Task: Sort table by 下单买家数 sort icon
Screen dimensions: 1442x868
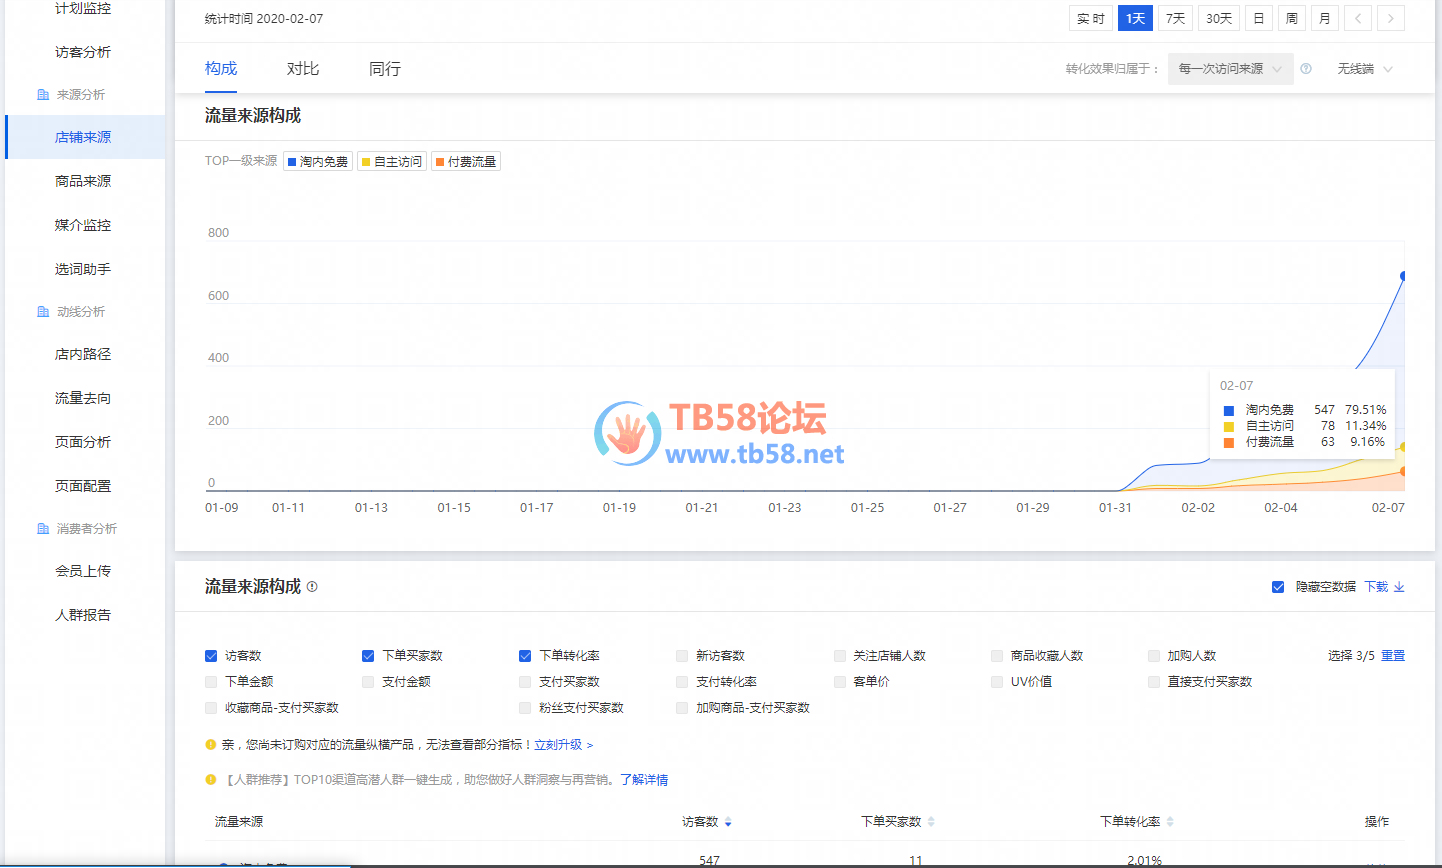Action: pyautogui.click(x=931, y=822)
